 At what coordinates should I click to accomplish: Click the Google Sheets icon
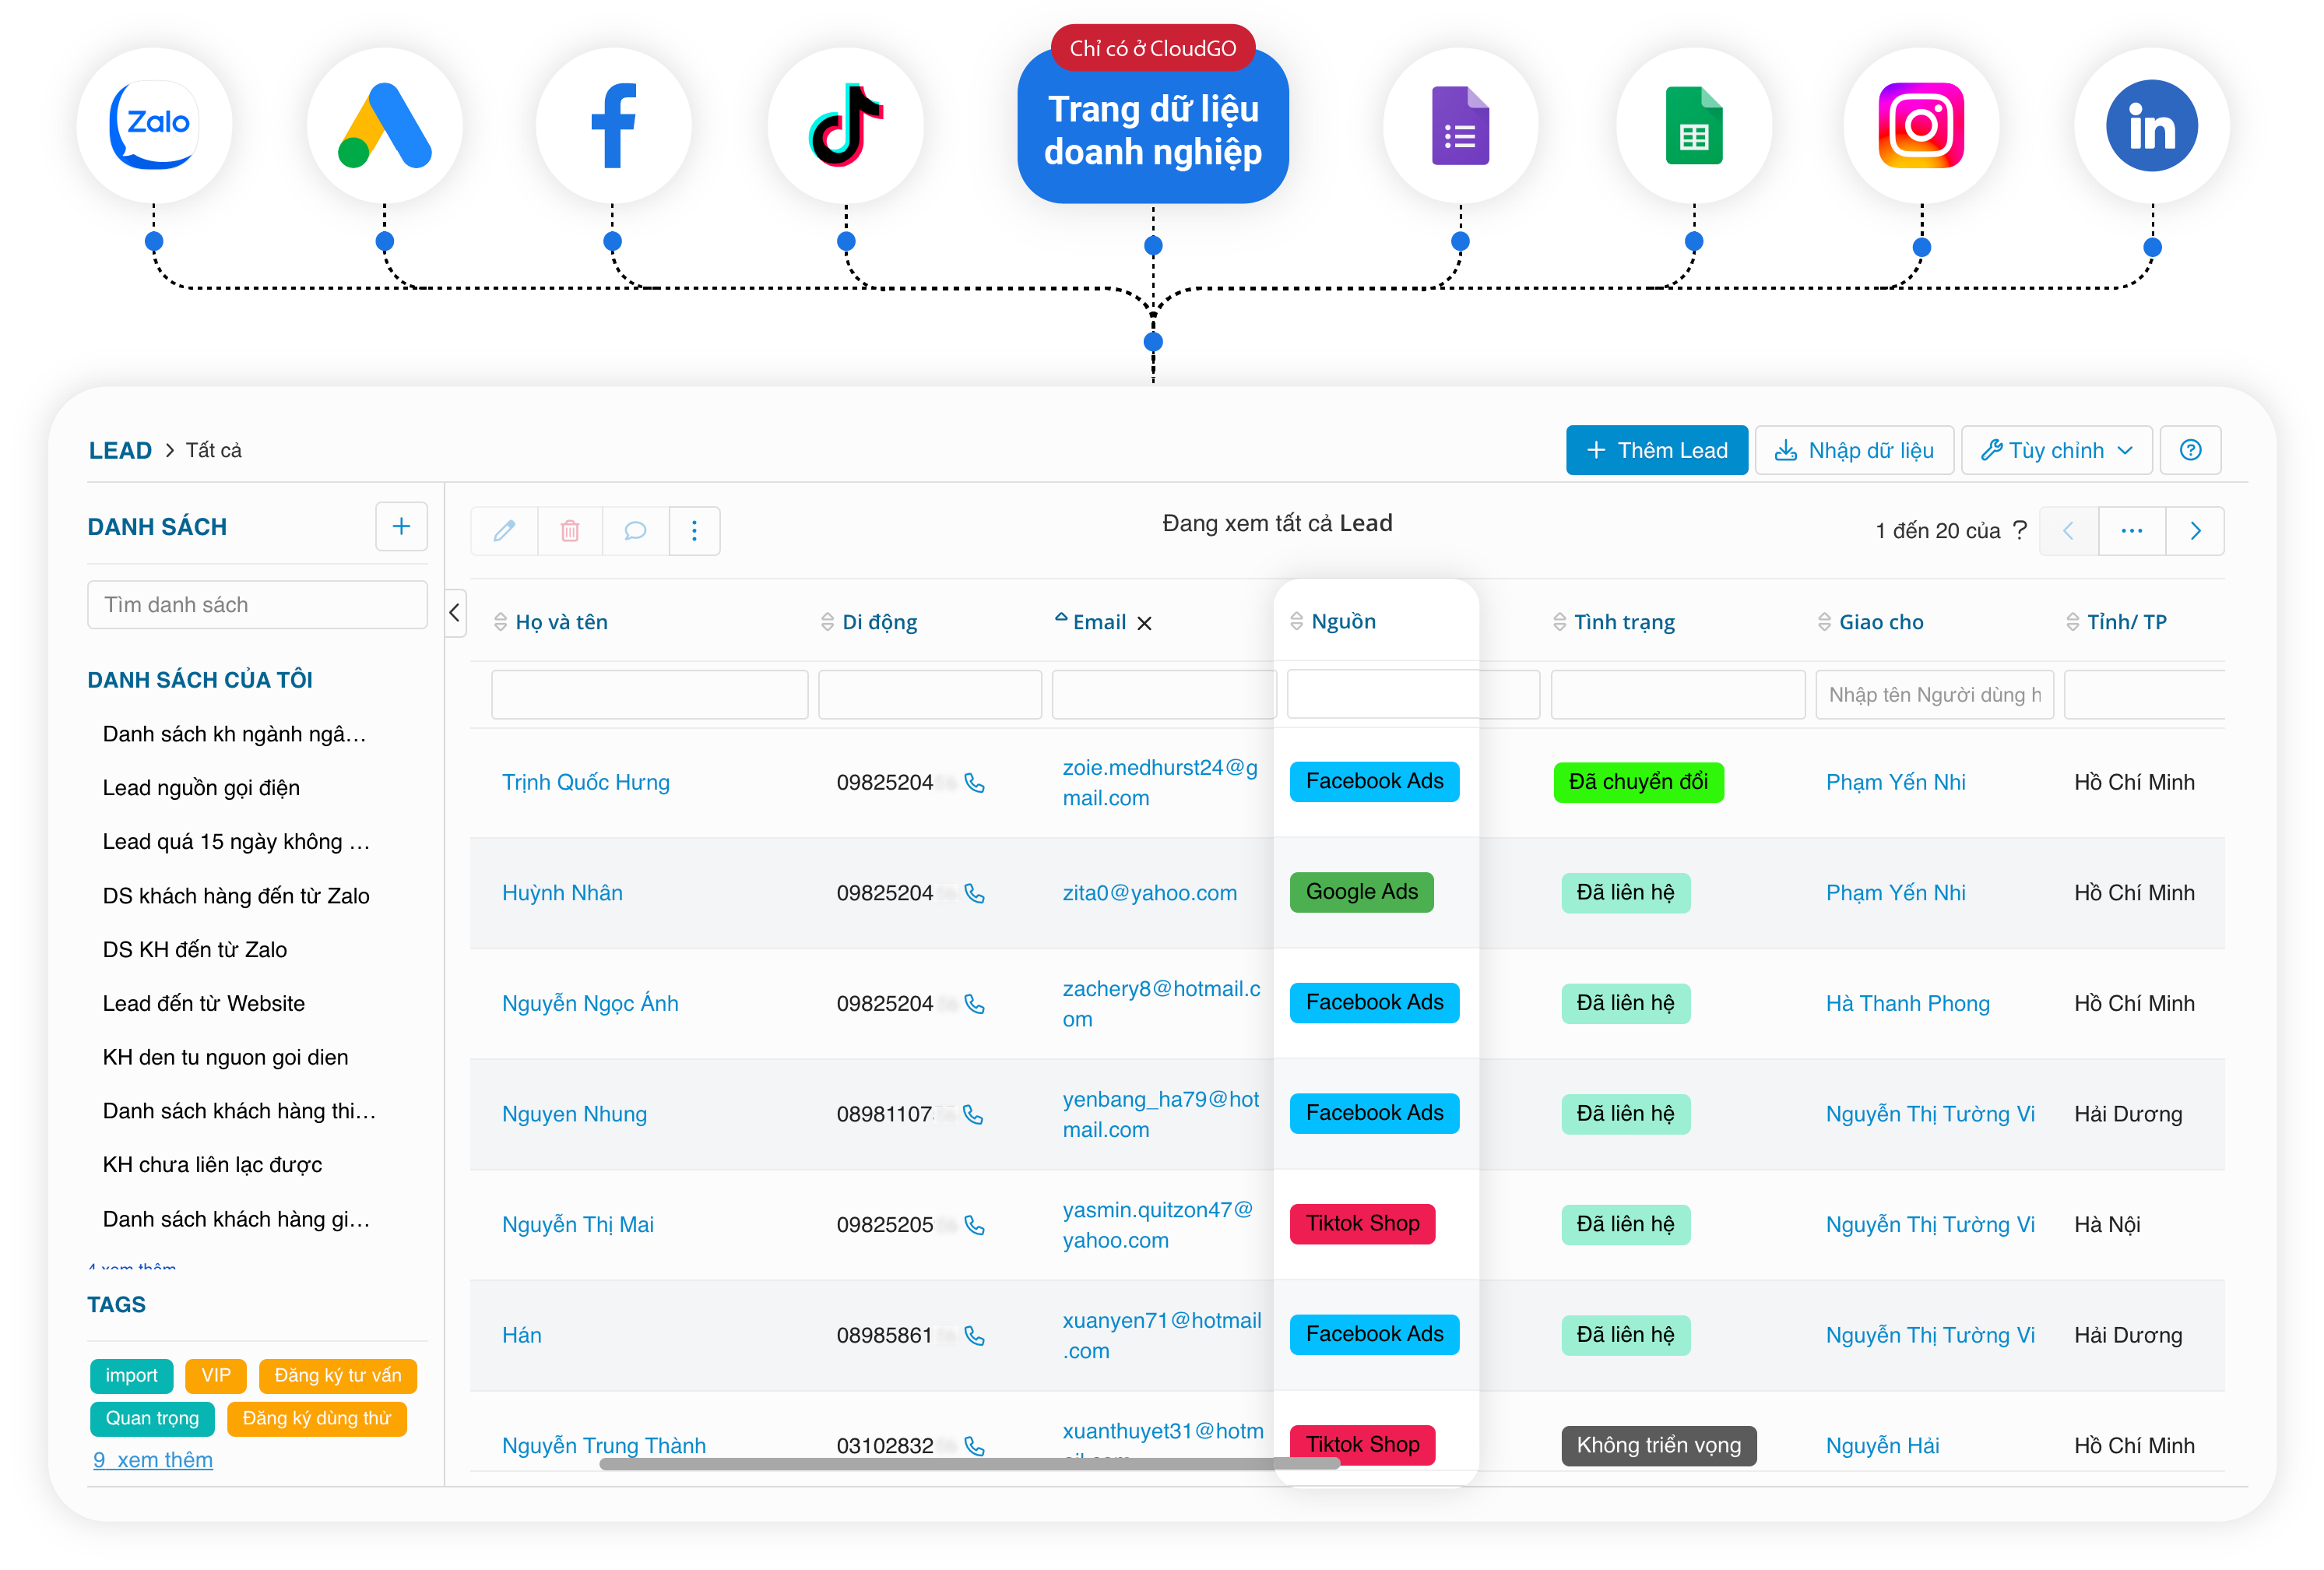(1693, 126)
